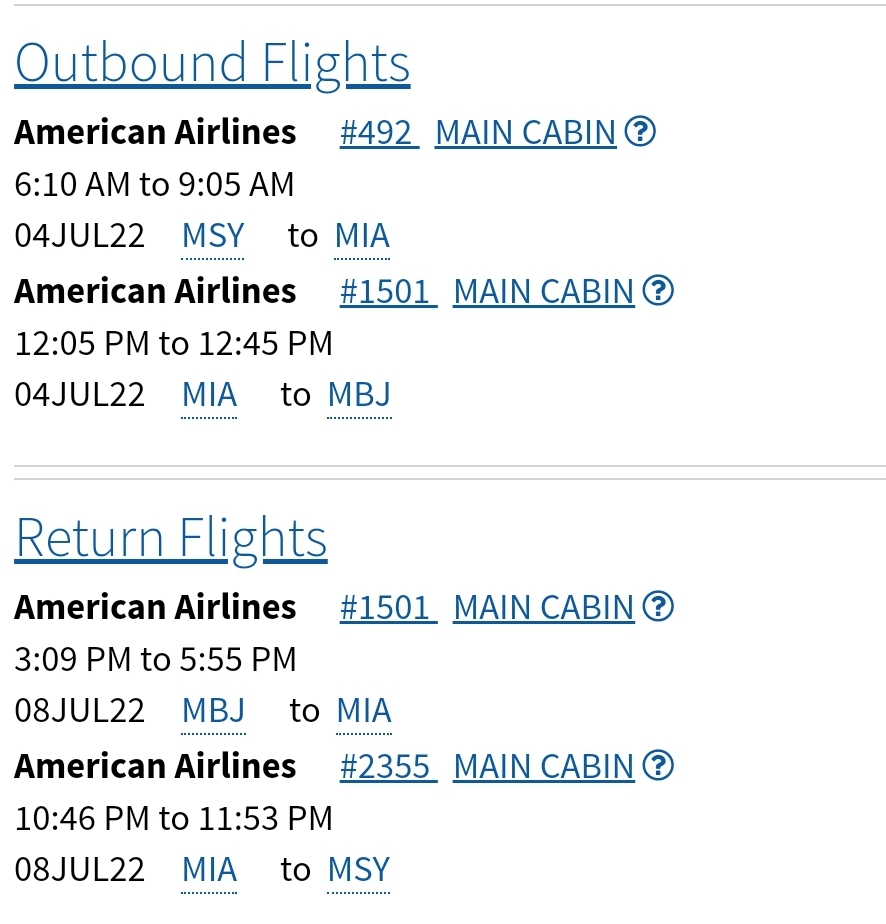
Task: Click MBJ arrival airport code on outbound
Action: point(359,395)
